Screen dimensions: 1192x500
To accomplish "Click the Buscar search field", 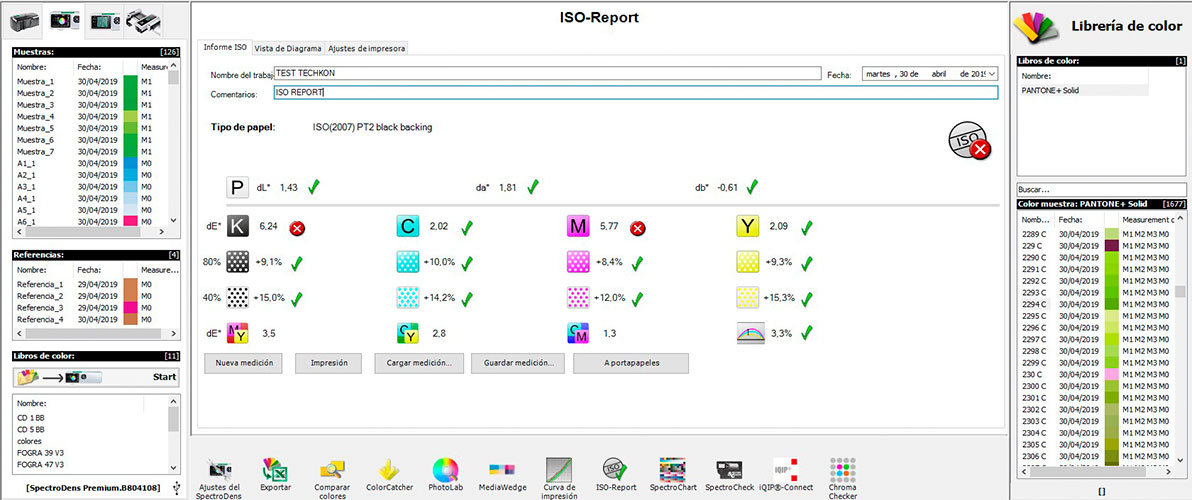I will tap(1102, 189).
